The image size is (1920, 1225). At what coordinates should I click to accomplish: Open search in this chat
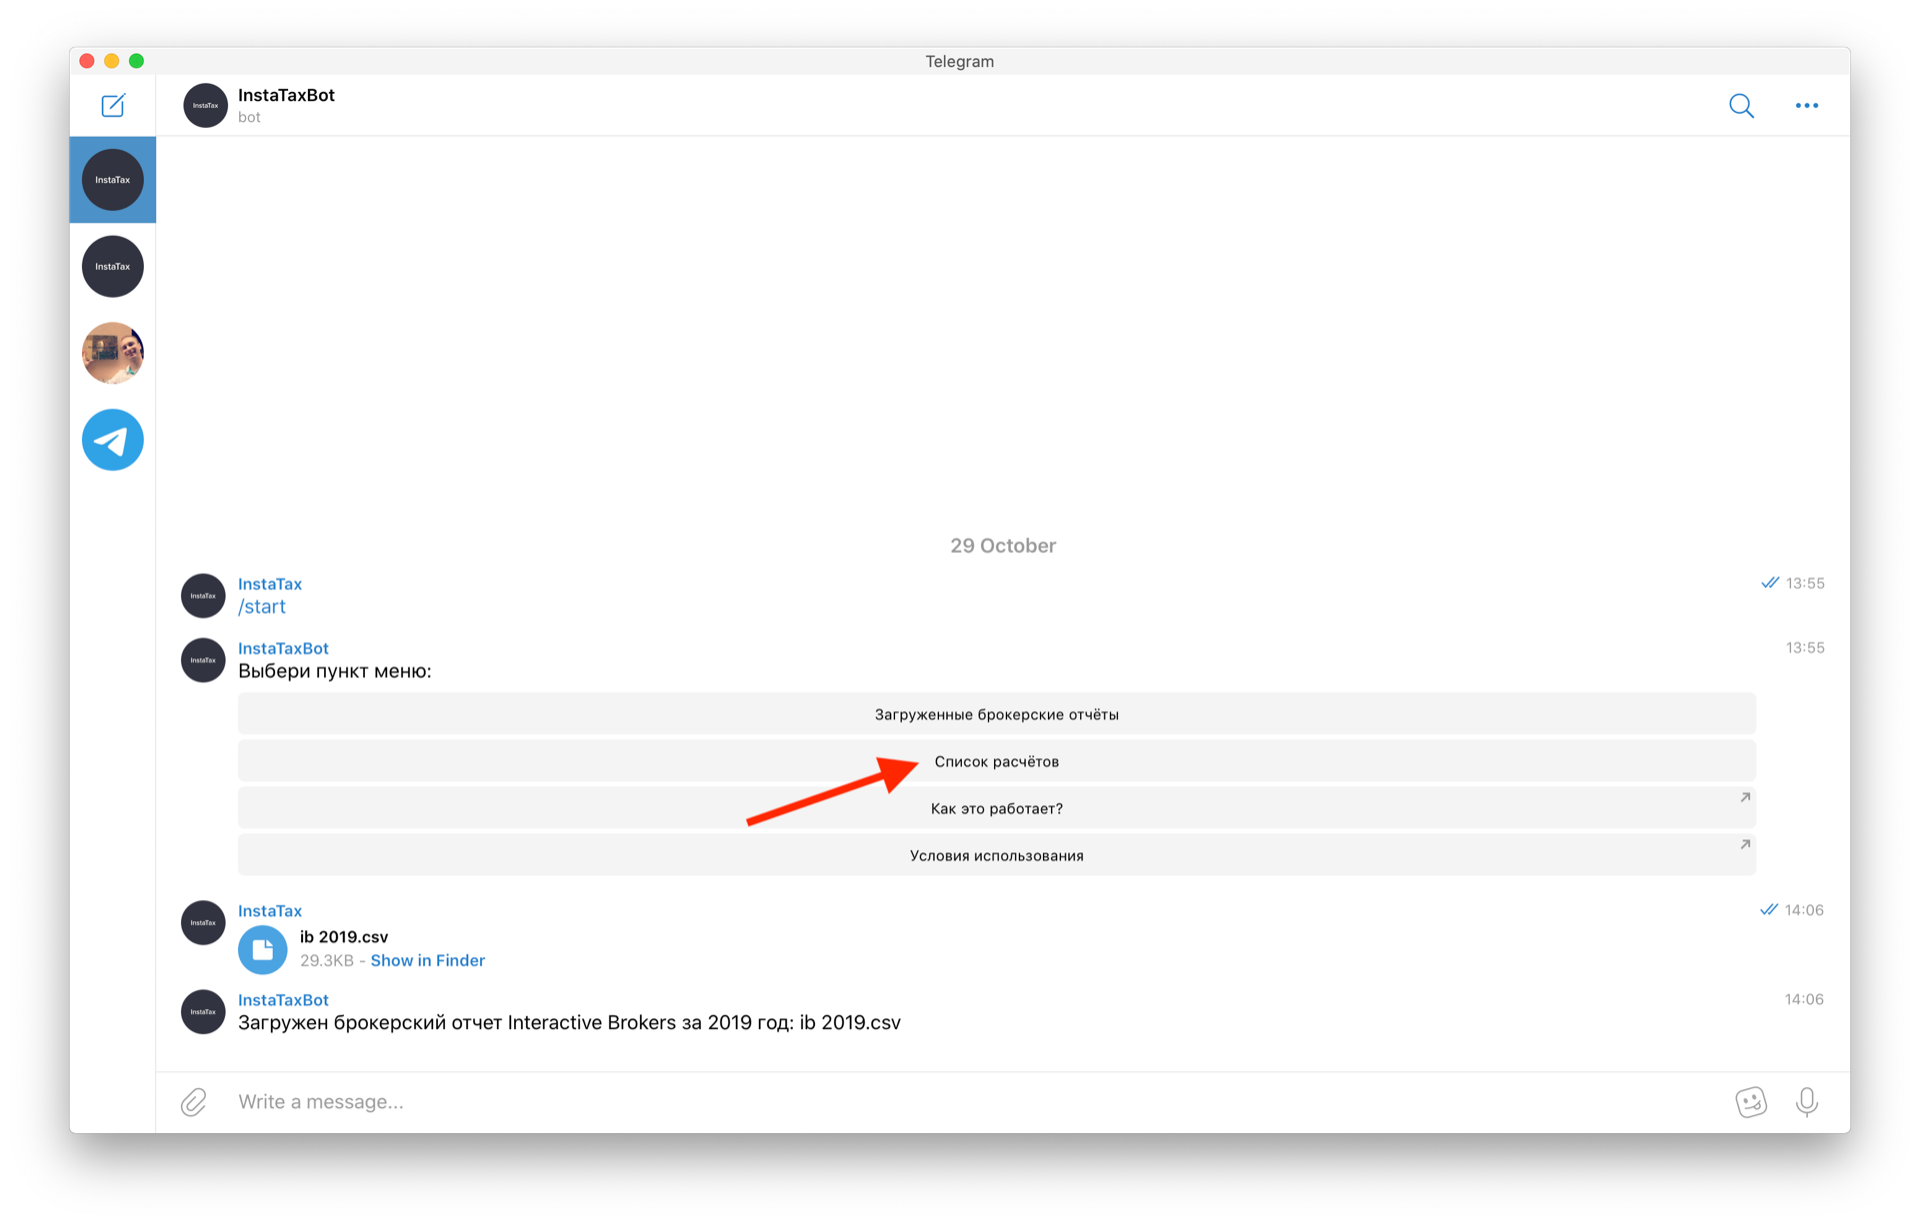click(1741, 105)
